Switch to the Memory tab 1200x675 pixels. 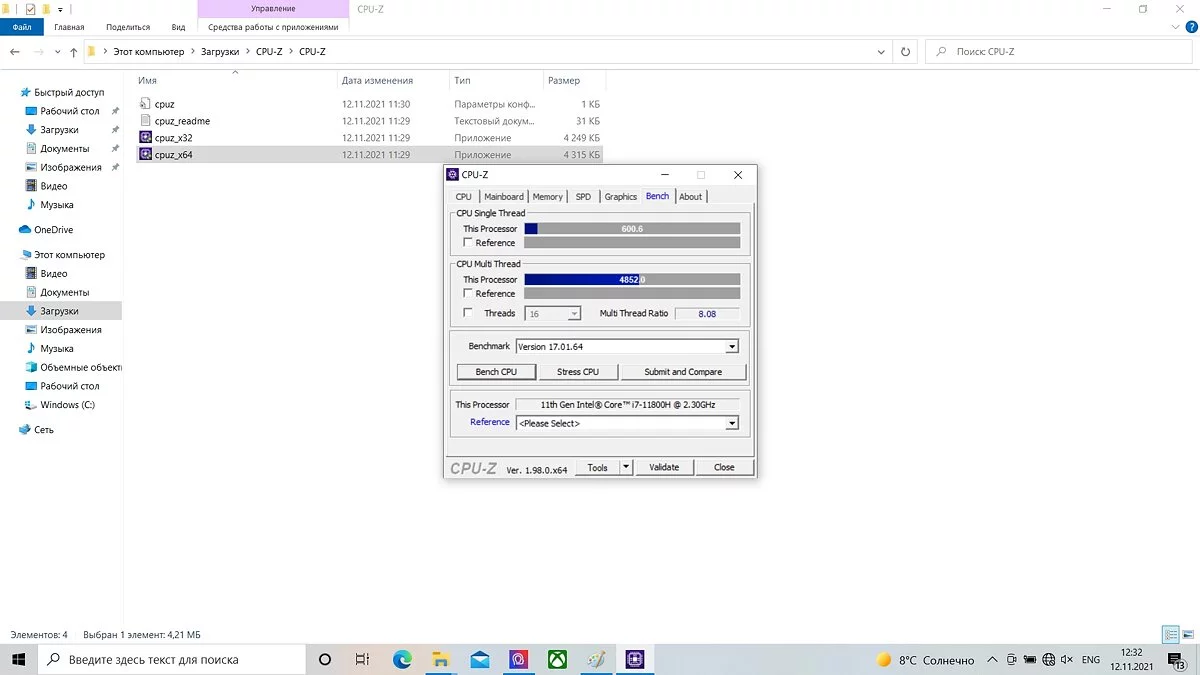pos(547,197)
